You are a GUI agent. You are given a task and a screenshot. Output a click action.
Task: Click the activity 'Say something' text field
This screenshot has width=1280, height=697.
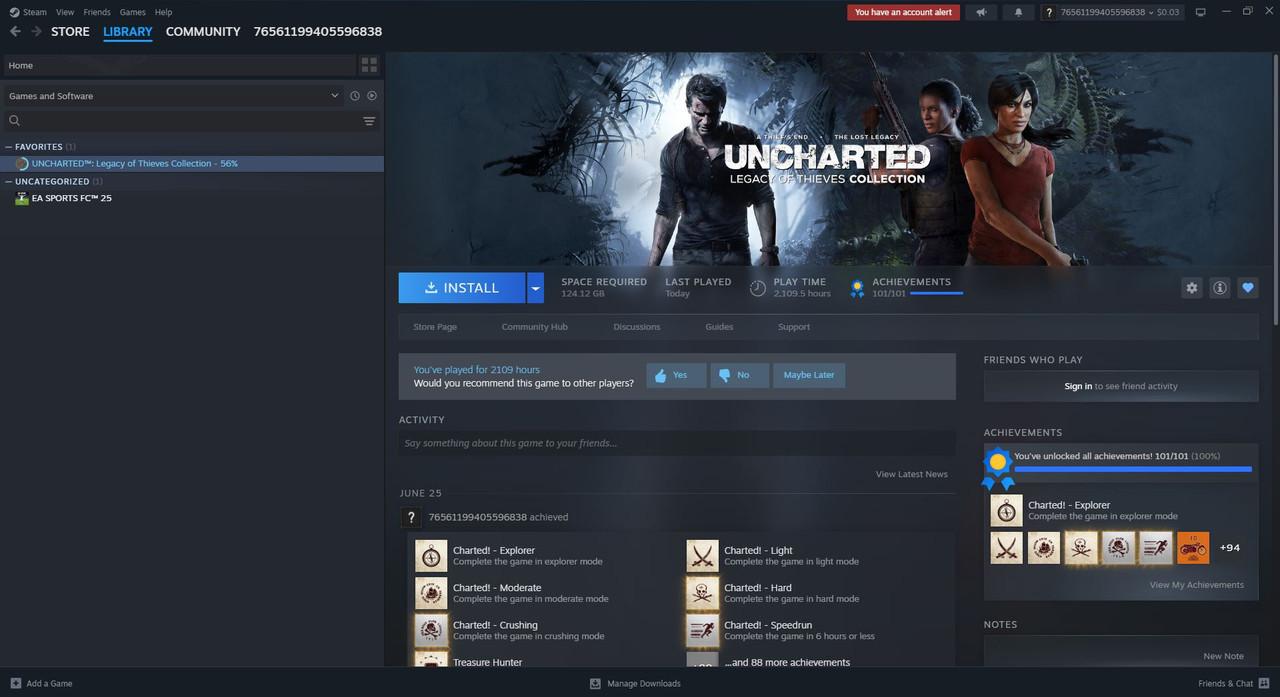pyautogui.click(x=677, y=443)
